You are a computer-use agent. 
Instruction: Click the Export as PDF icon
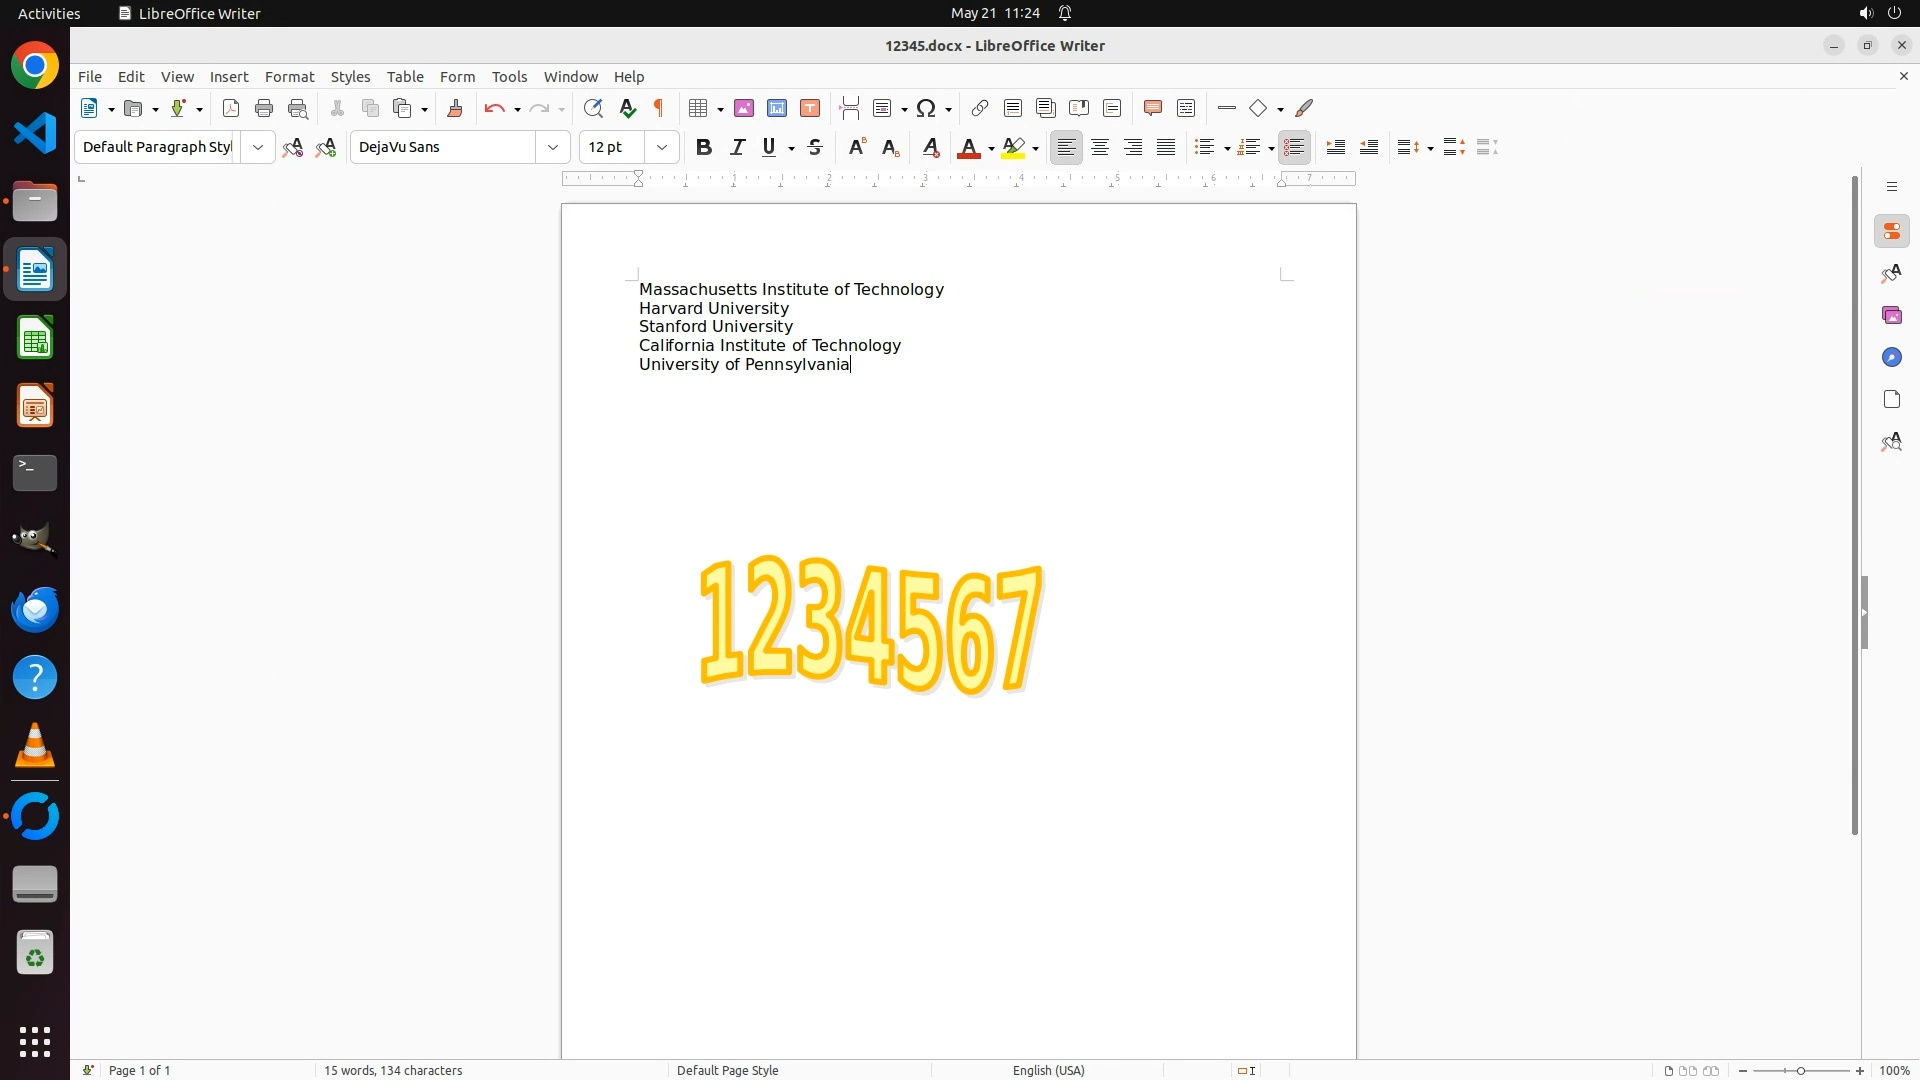point(231,109)
